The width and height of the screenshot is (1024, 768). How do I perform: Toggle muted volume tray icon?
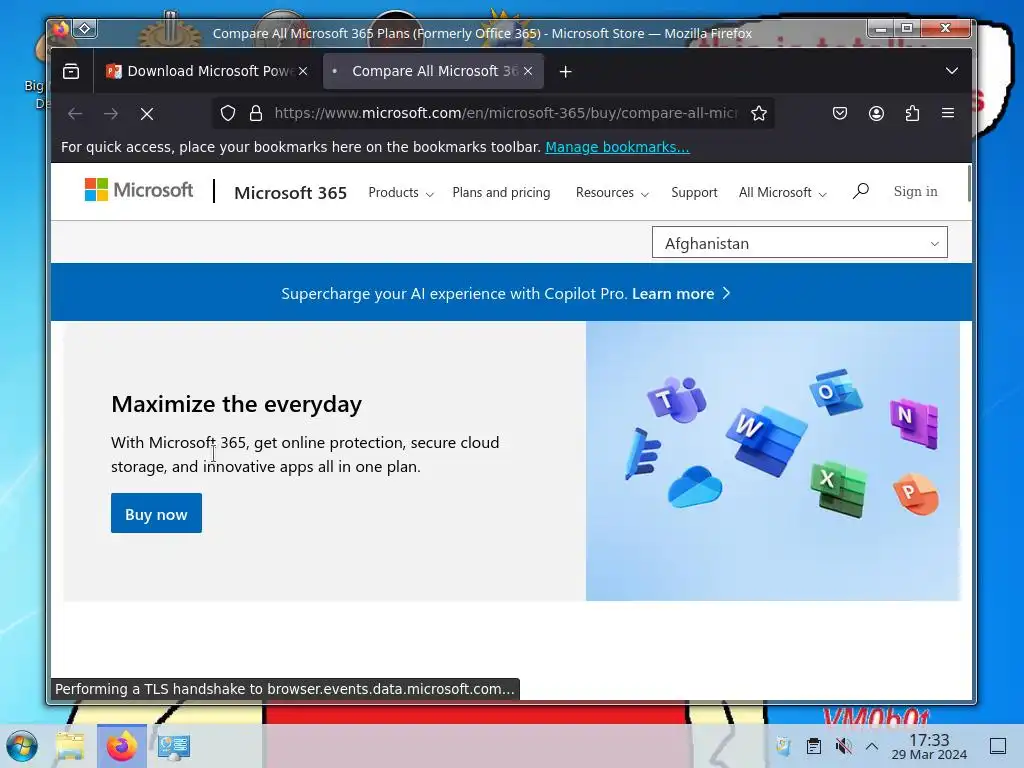pyautogui.click(x=844, y=746)
